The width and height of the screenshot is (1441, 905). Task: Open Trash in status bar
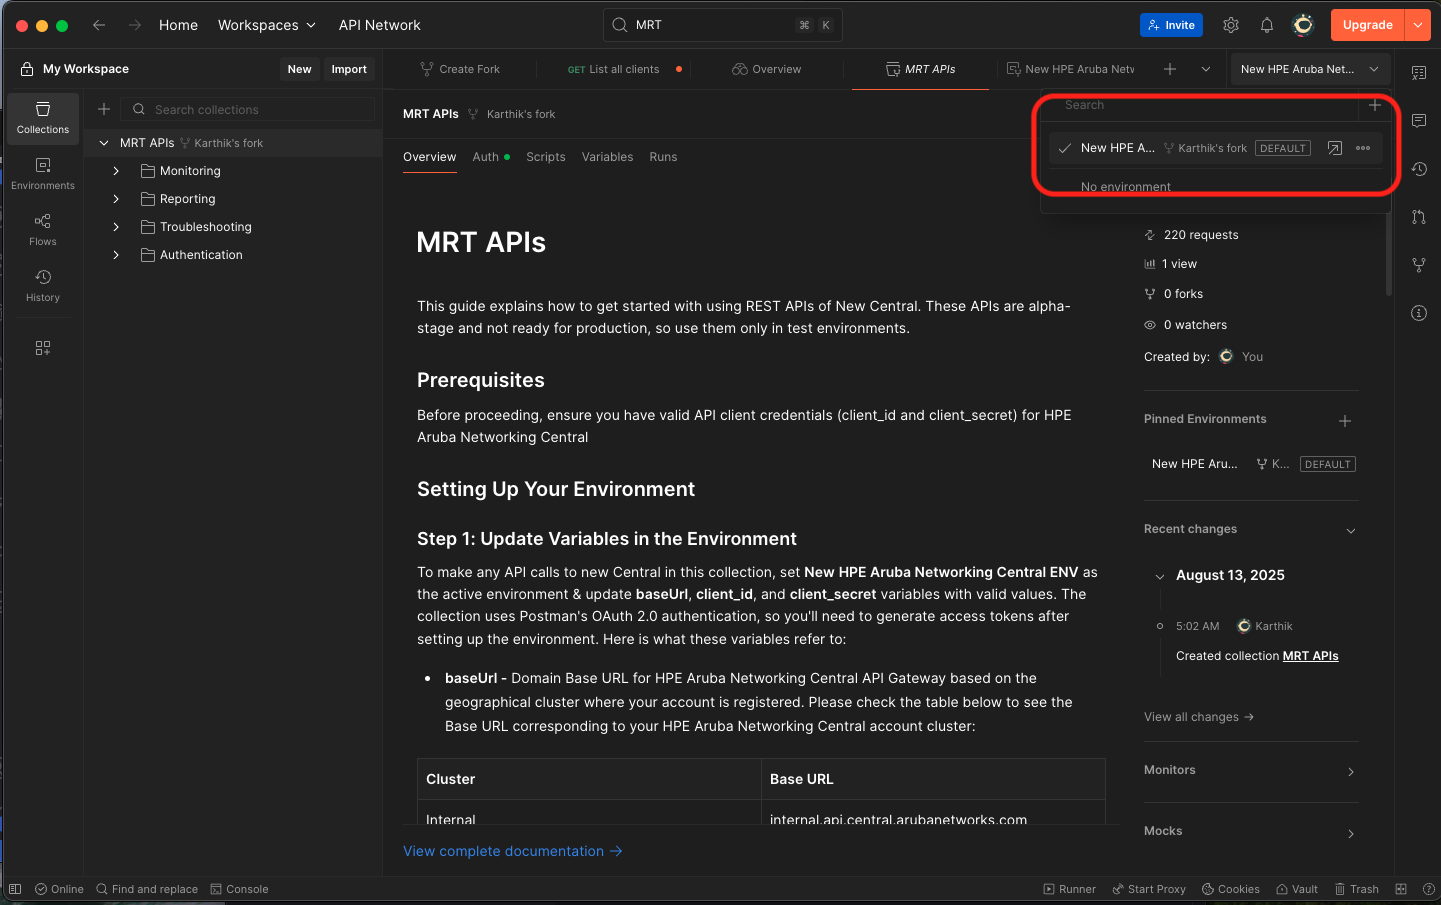1356,889
